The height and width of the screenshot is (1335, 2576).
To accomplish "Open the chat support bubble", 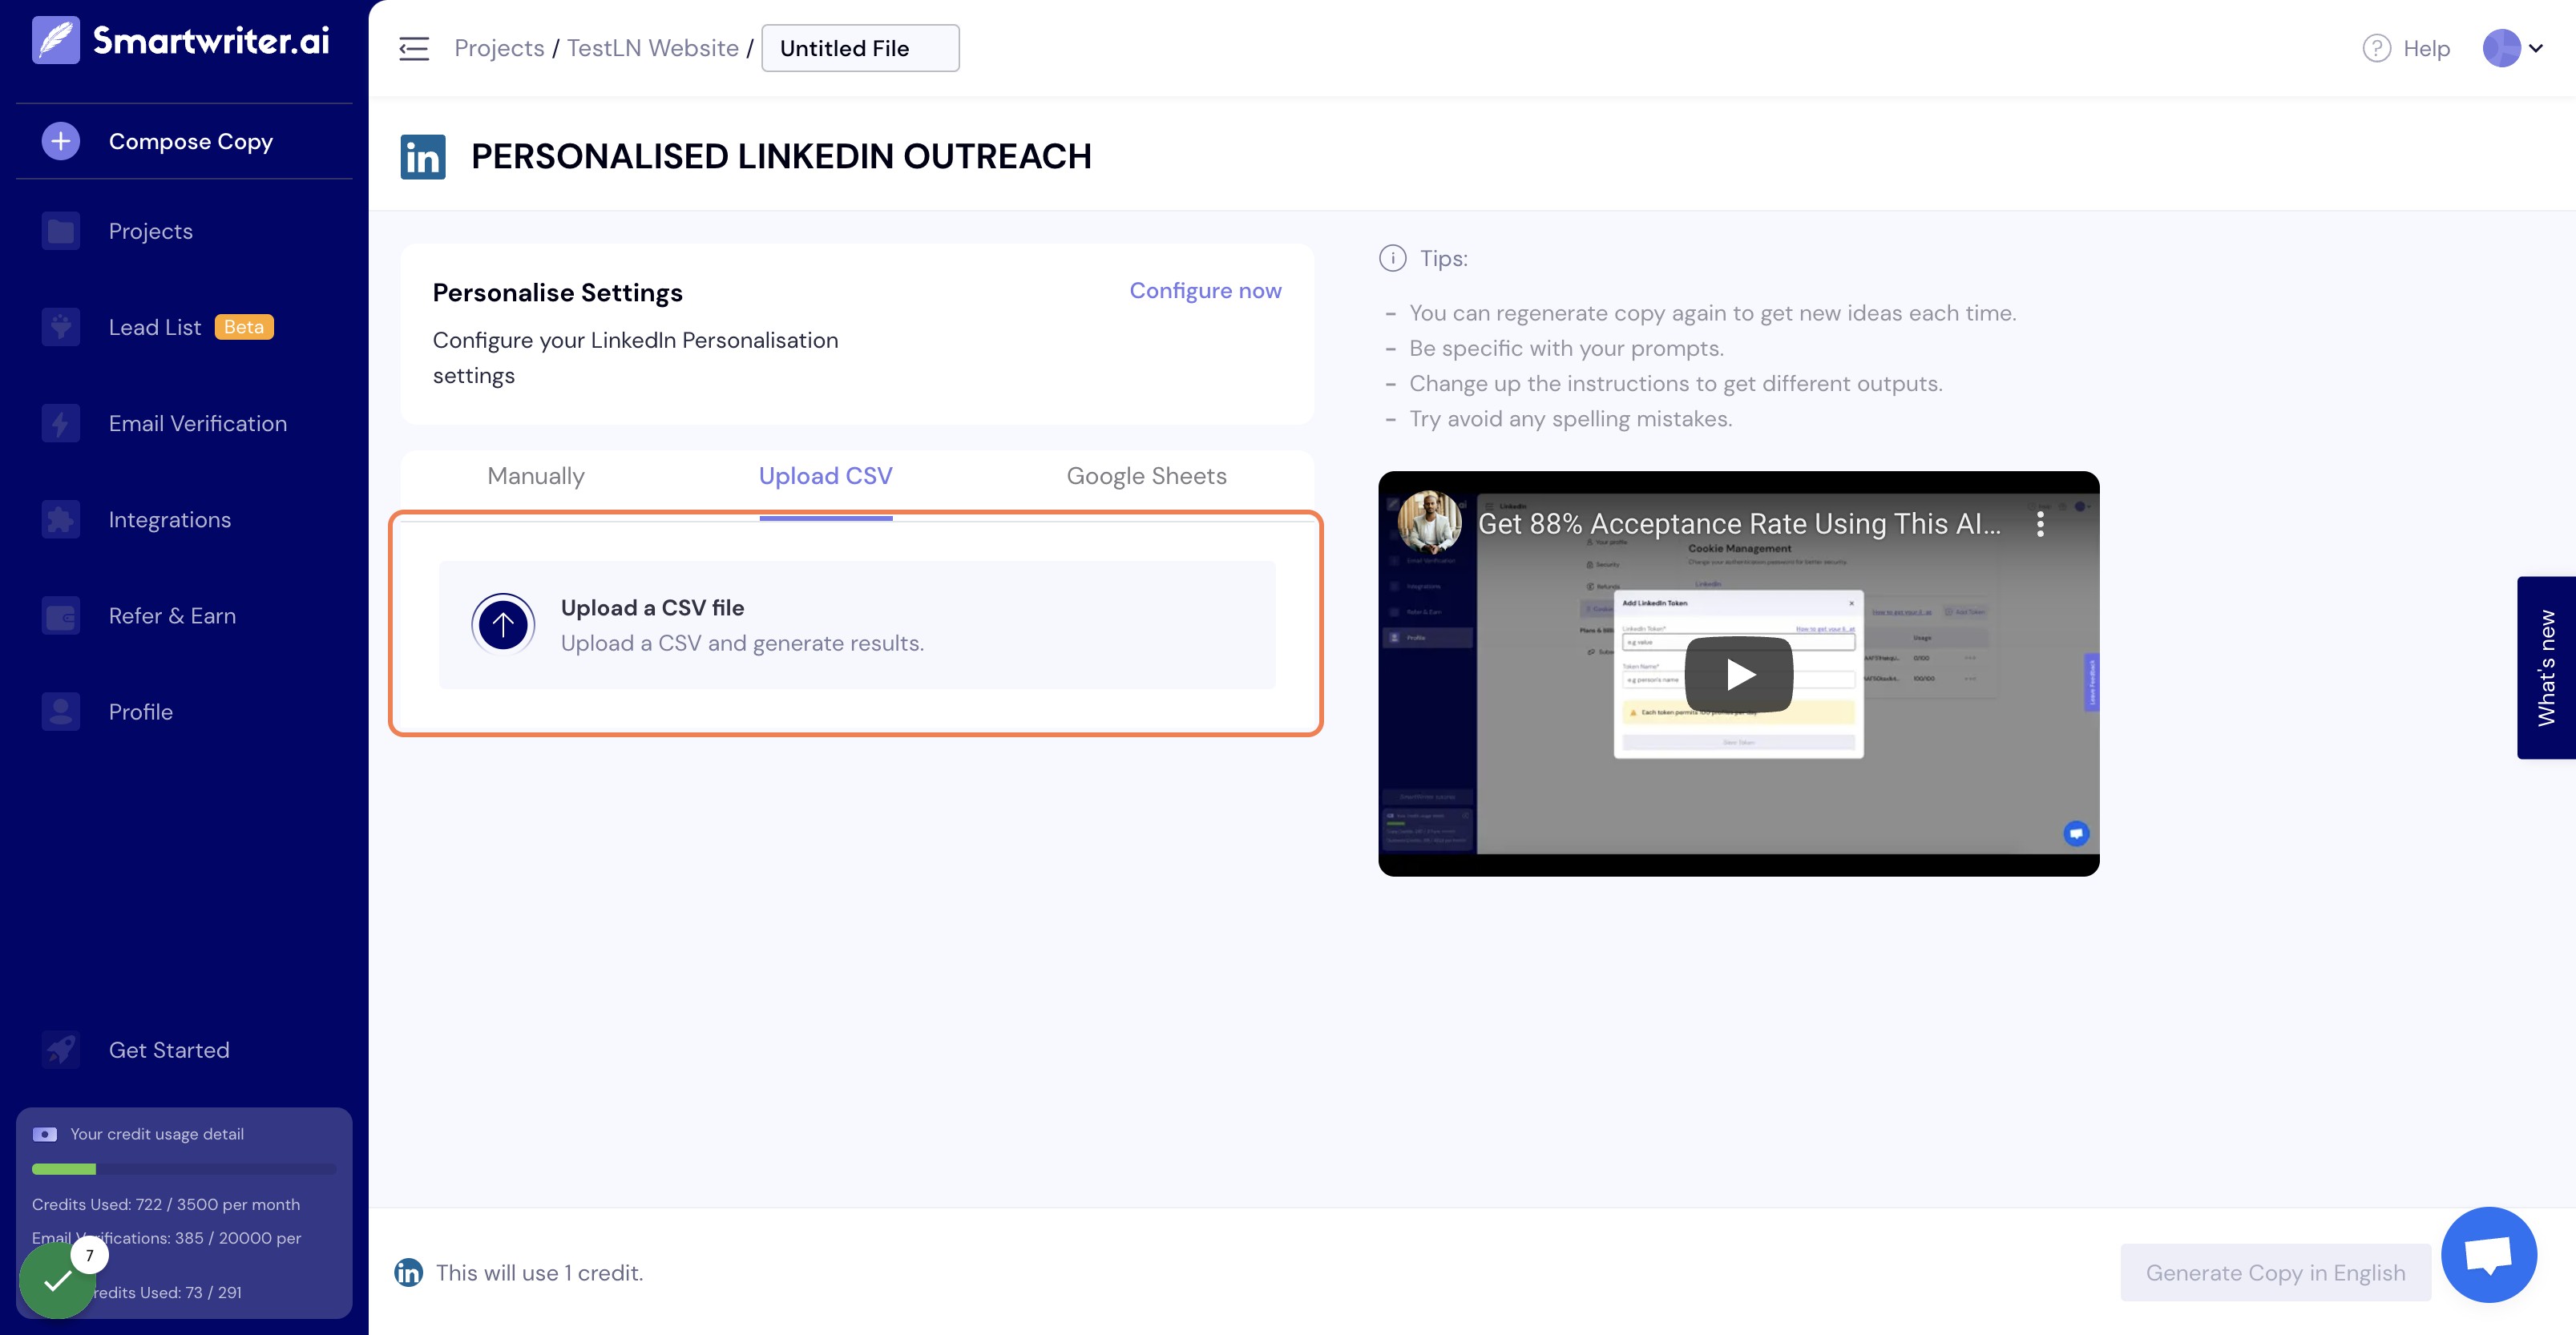I will click(2489, 1254).
